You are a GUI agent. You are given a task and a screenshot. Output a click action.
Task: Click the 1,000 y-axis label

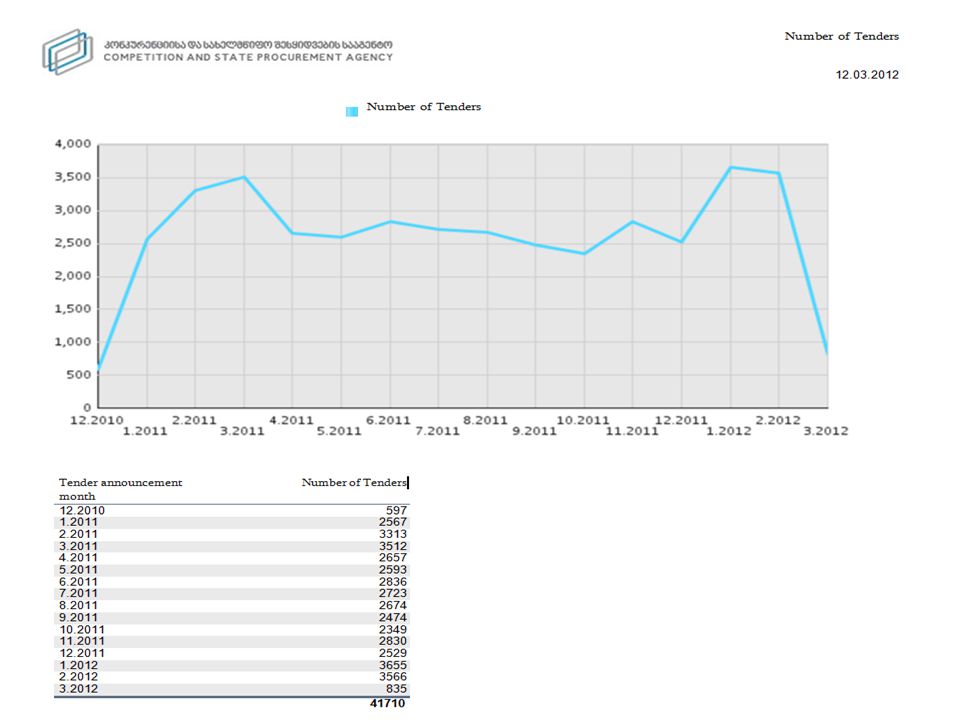(73, 342)
